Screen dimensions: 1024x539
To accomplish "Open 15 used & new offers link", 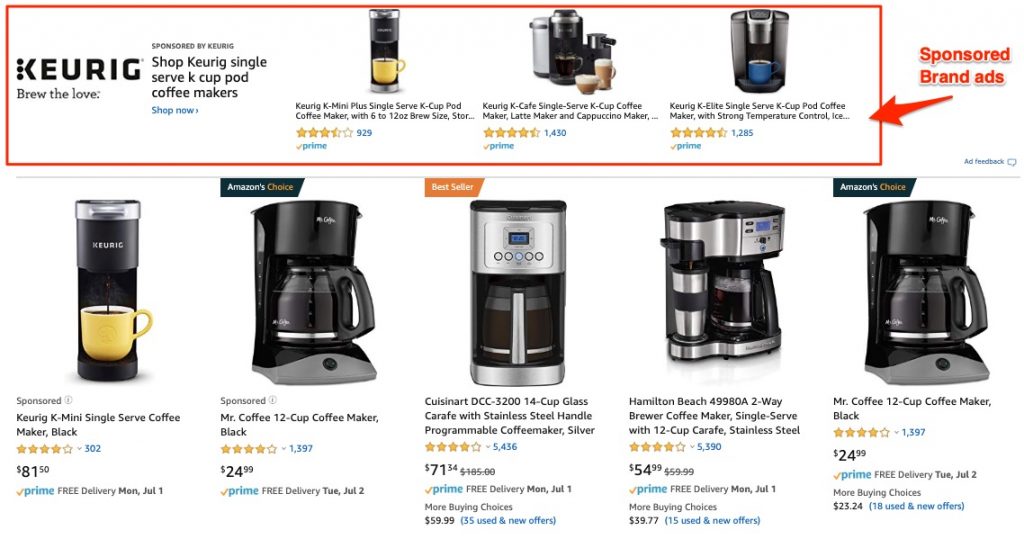I will click(712, 521).
